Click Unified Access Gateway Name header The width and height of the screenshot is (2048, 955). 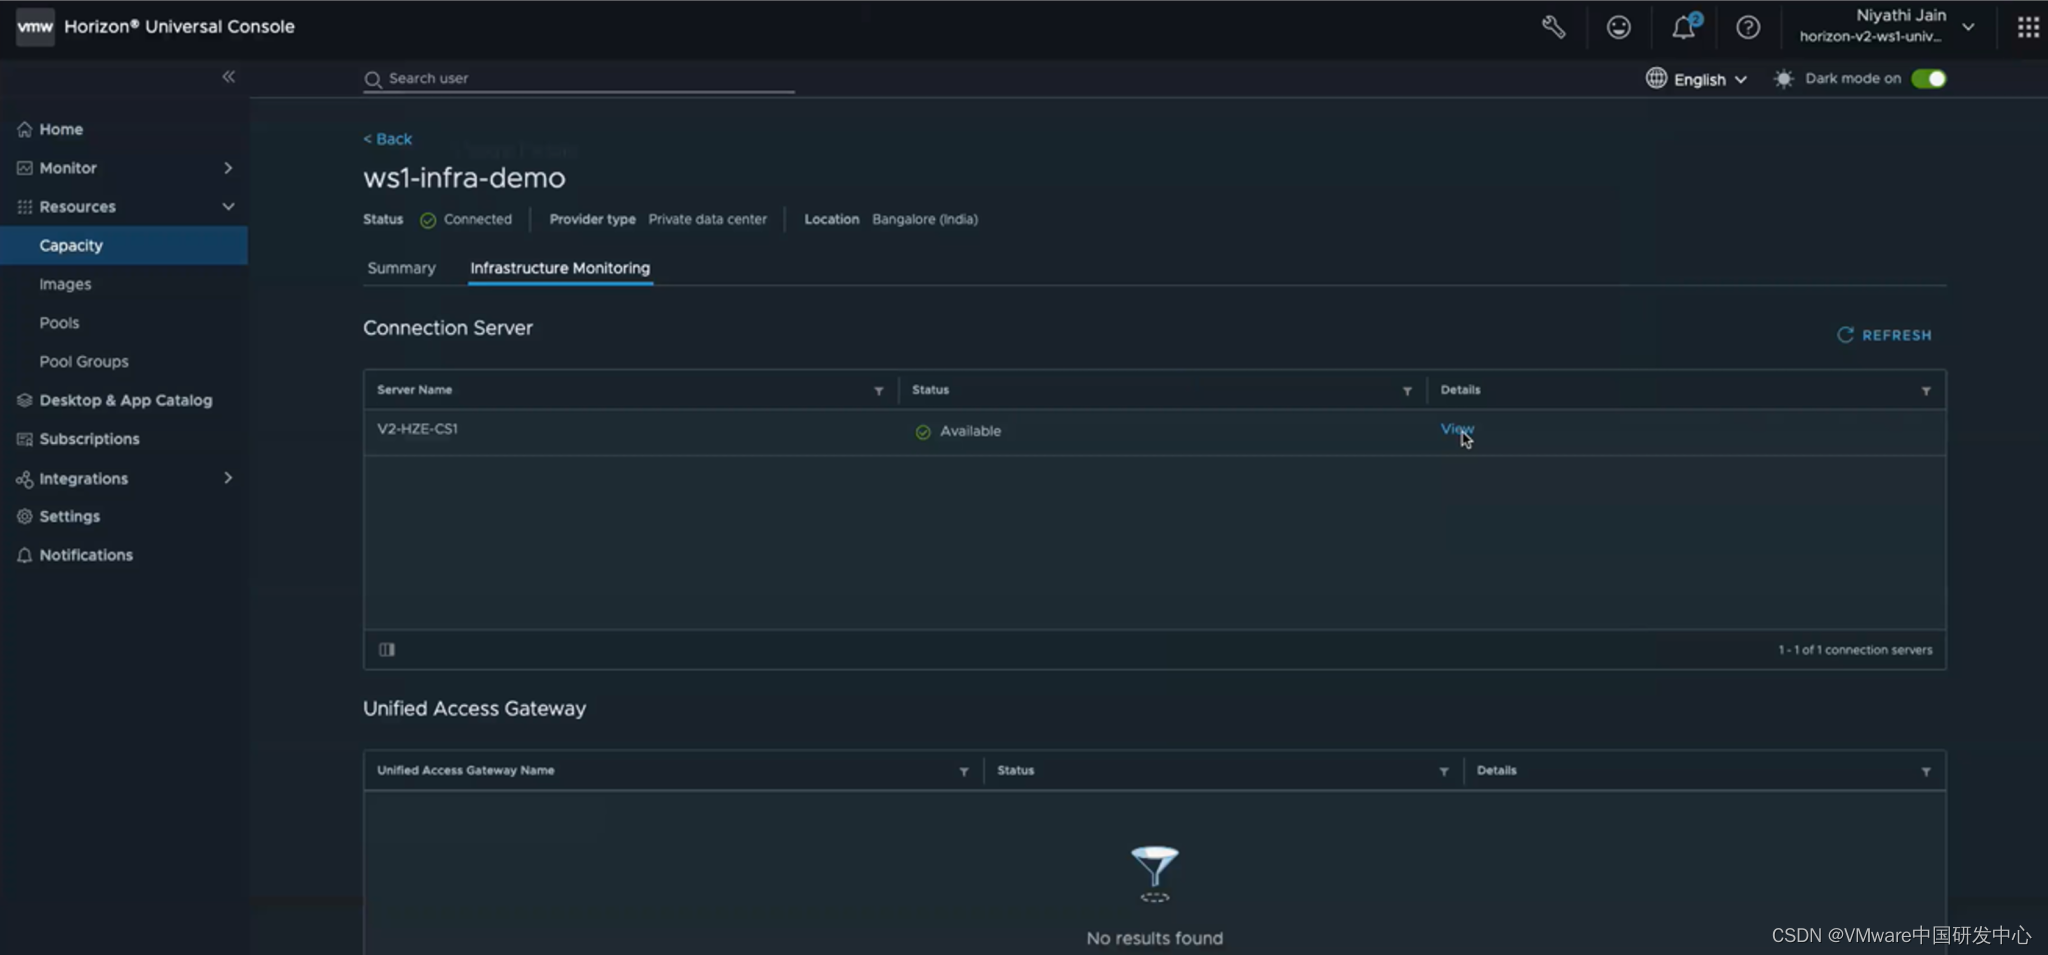point(465,771)
